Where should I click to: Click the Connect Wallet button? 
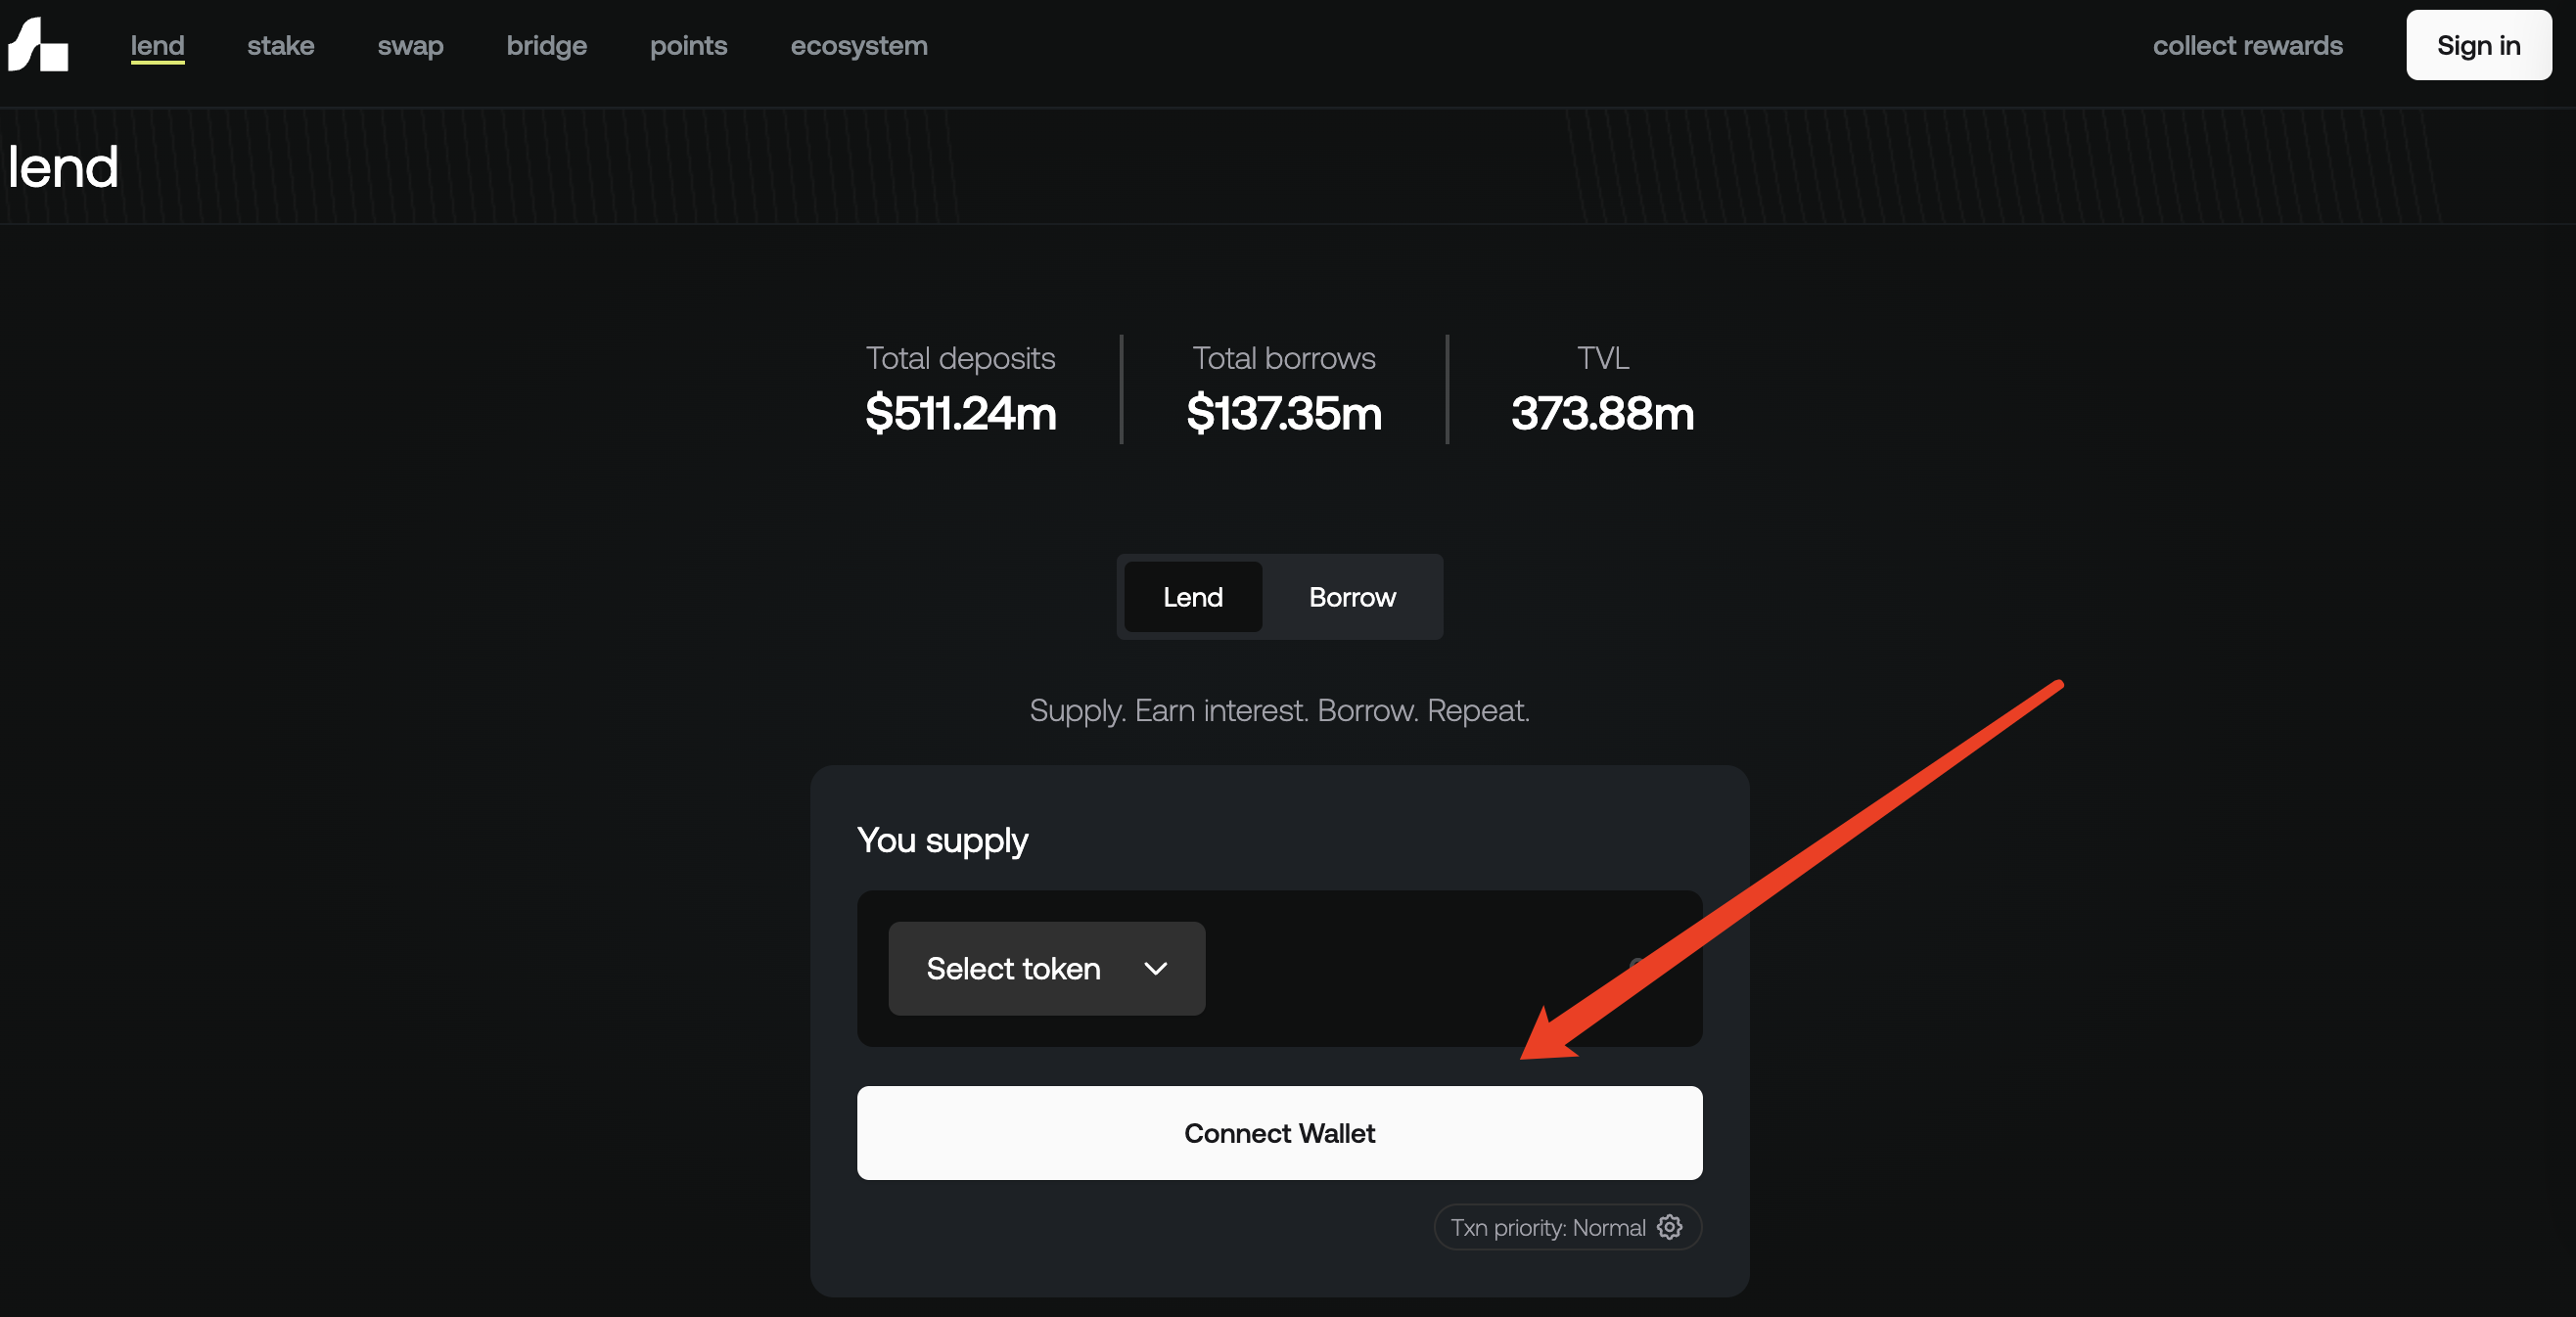pos(1279,1133)
